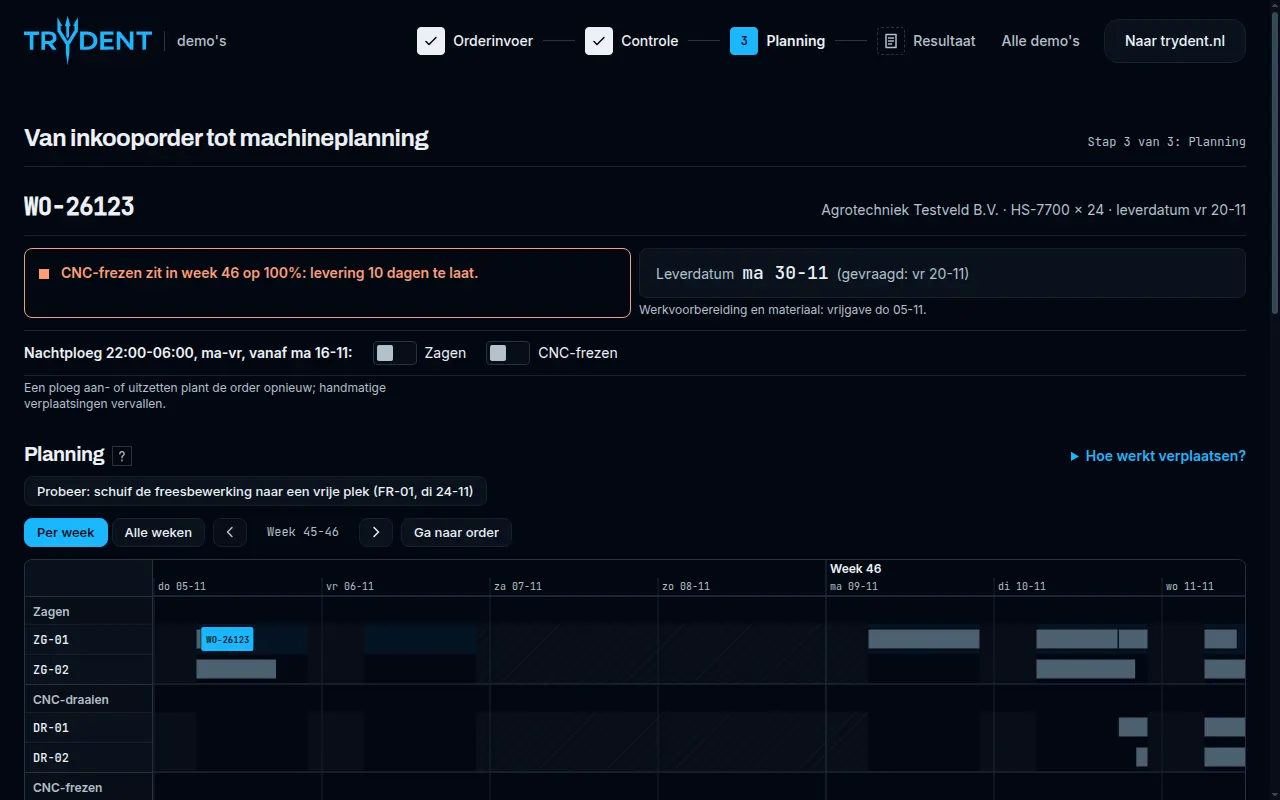Click the DR-01 block on di 10-11
This screenshot has height=800, width=1280.
pos(1133,727)
